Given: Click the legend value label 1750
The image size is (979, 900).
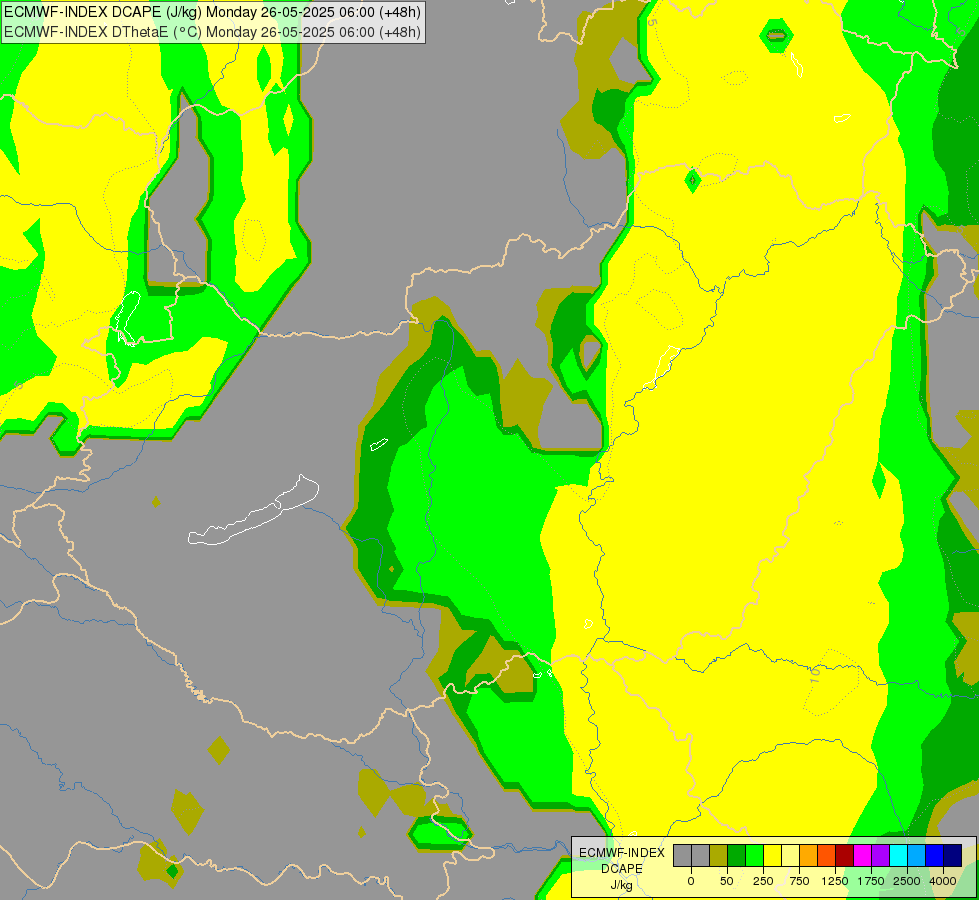Looking at the screenshot, I should (870, 881).
